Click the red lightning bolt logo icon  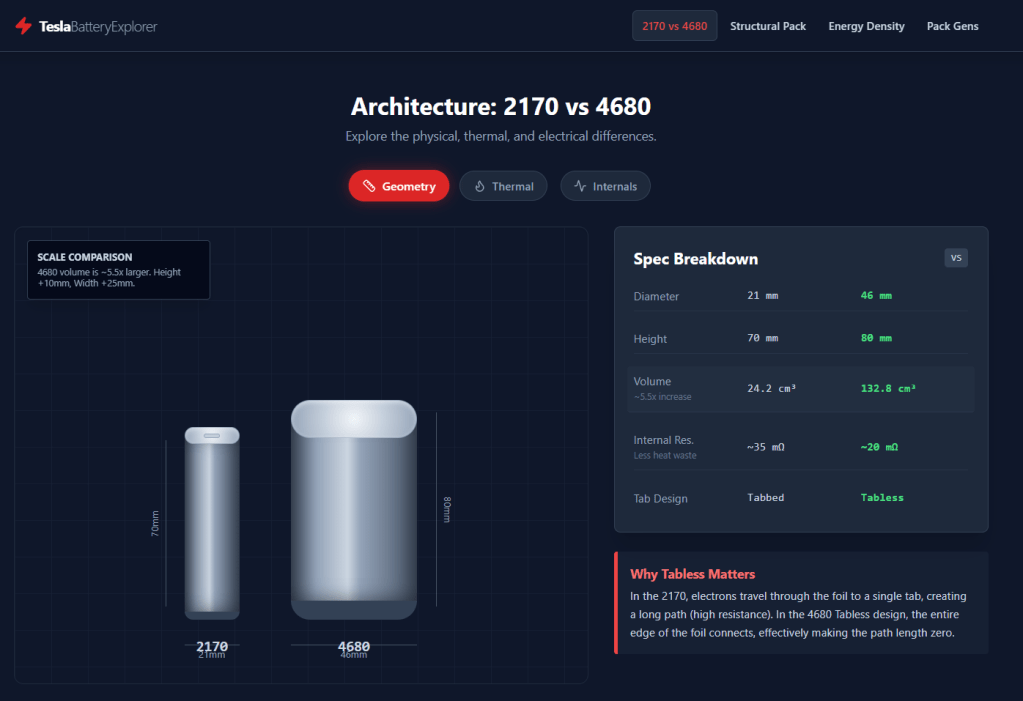[x=23, y=26]
